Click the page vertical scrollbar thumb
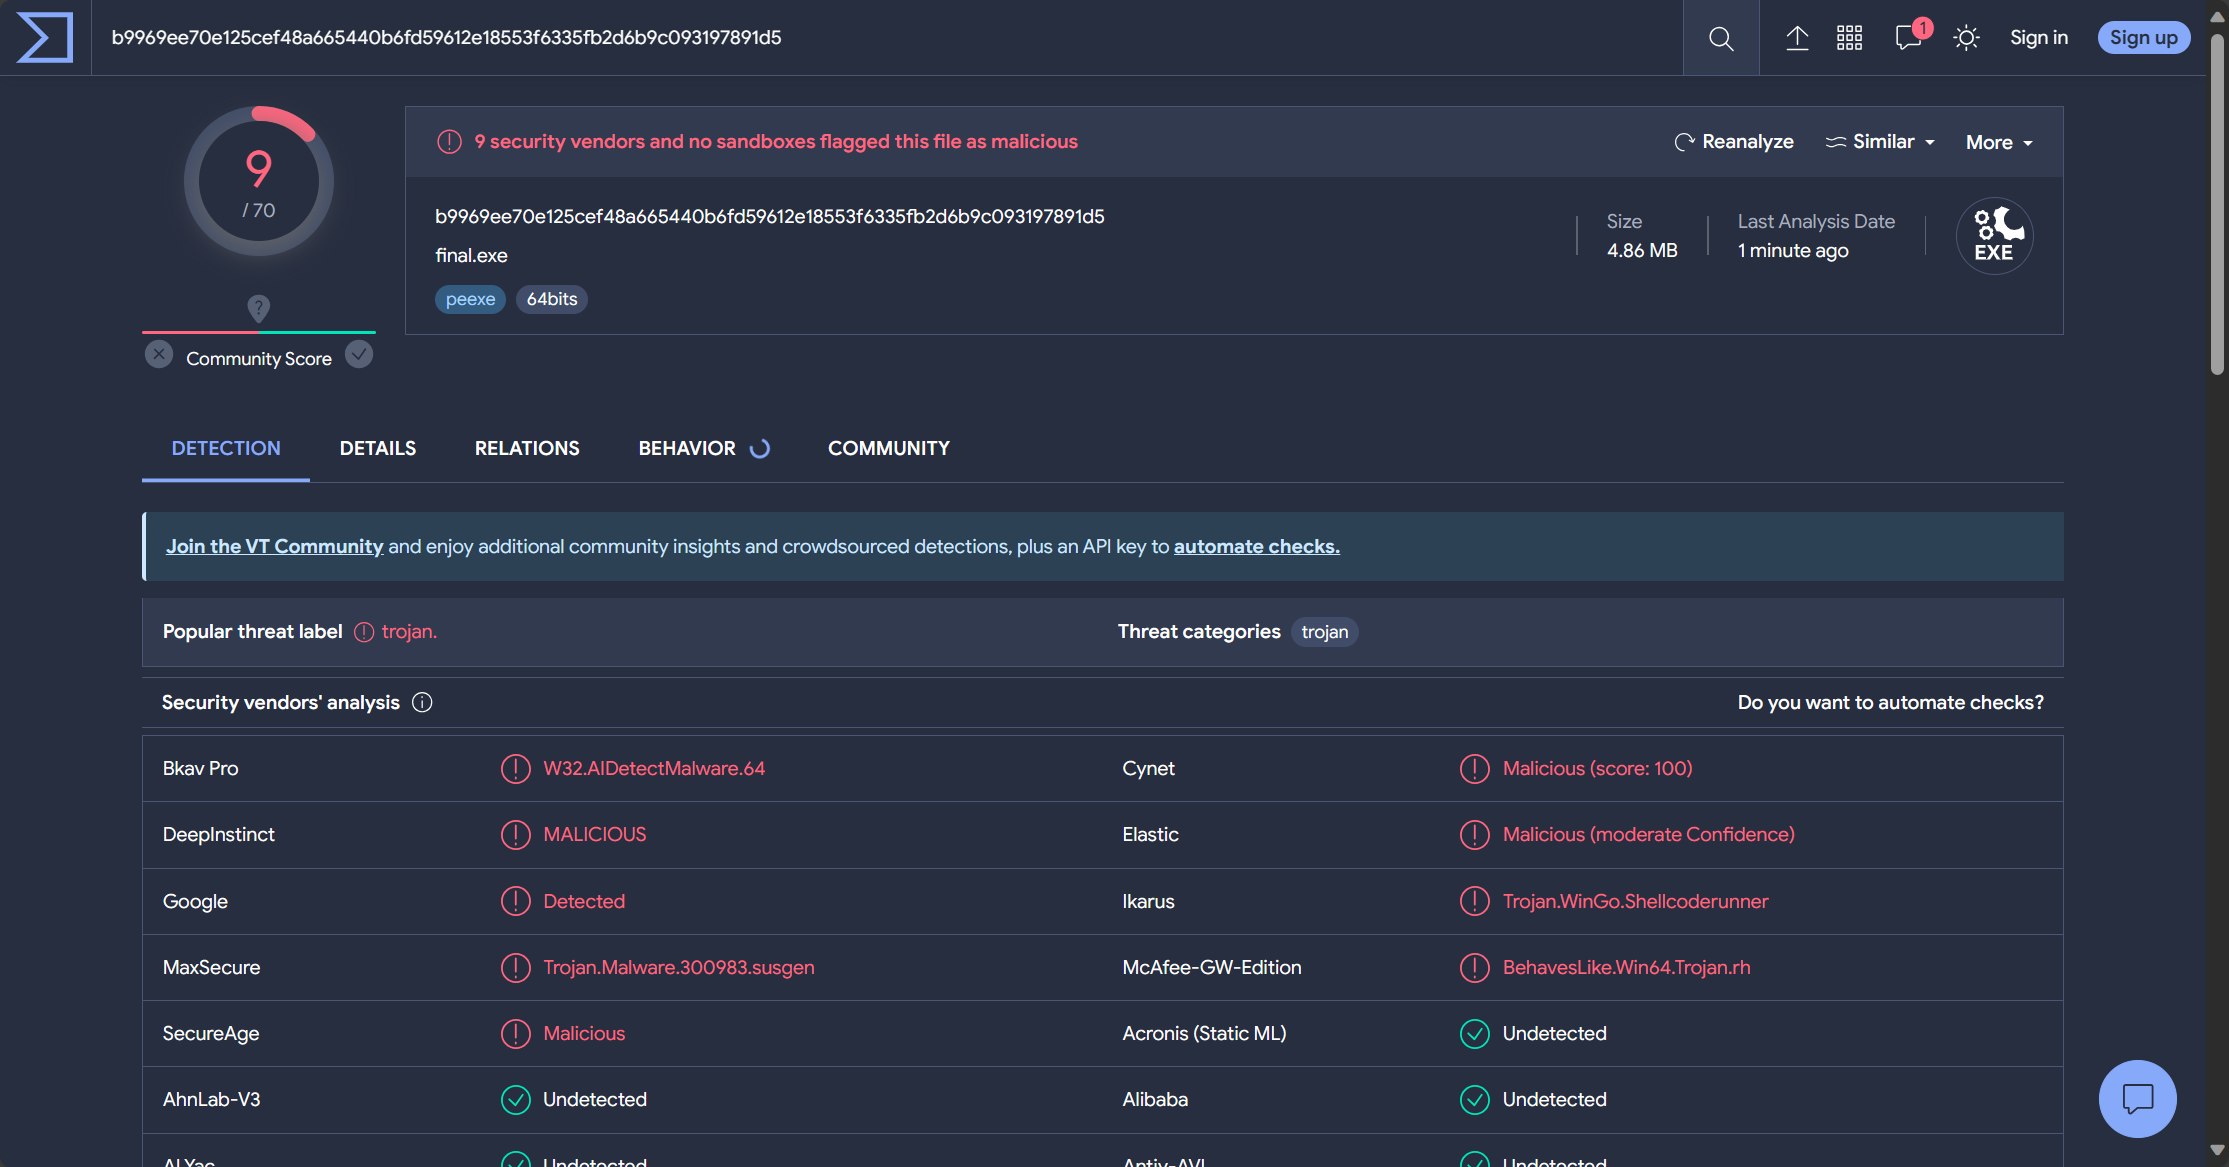The height and width of the screenshot is (1167, 2229). click(x=2217, y=205)
